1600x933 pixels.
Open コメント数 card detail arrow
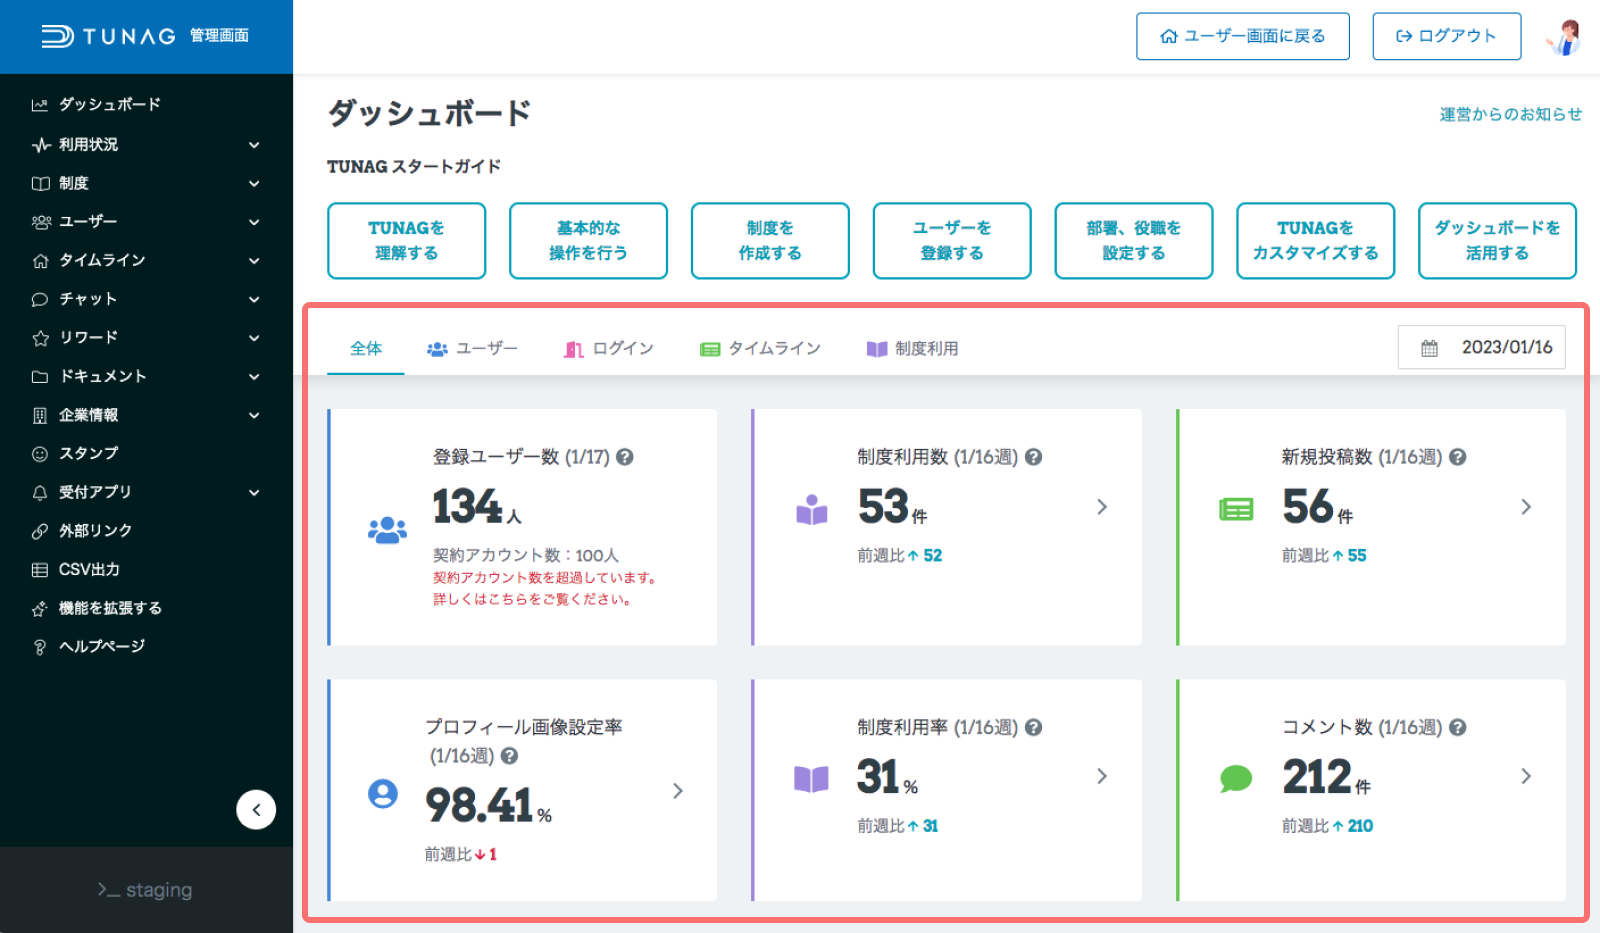click(x=1526, y=776)
